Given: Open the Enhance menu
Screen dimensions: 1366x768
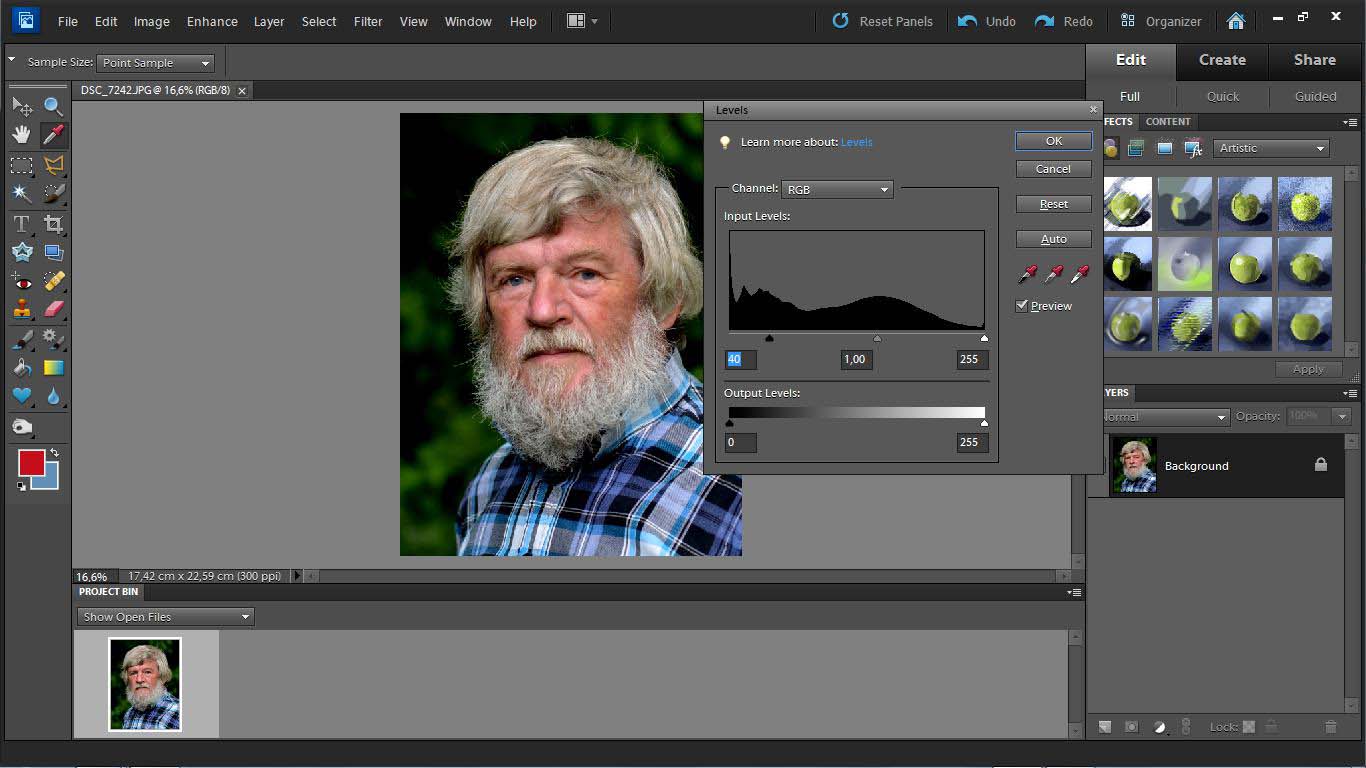Looking at the screenshot, I should (212, 21).
